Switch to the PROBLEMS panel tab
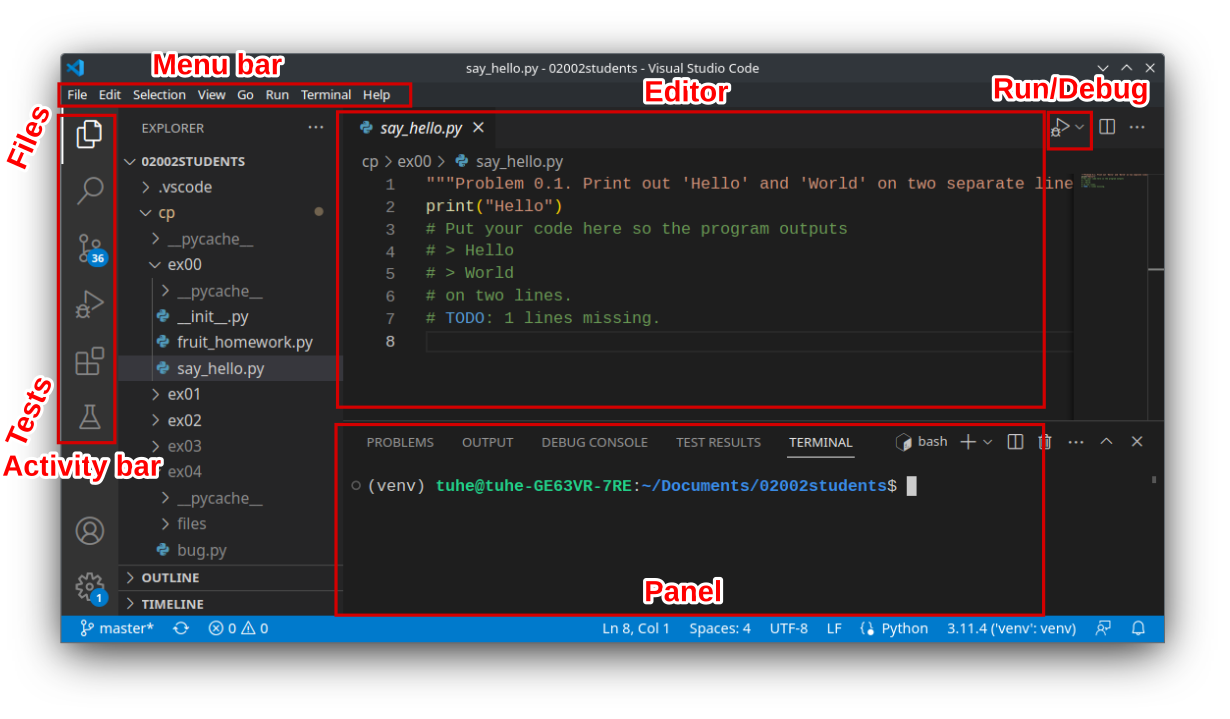The height and width of the screenshot is (719, 1230). click(400, 442)
